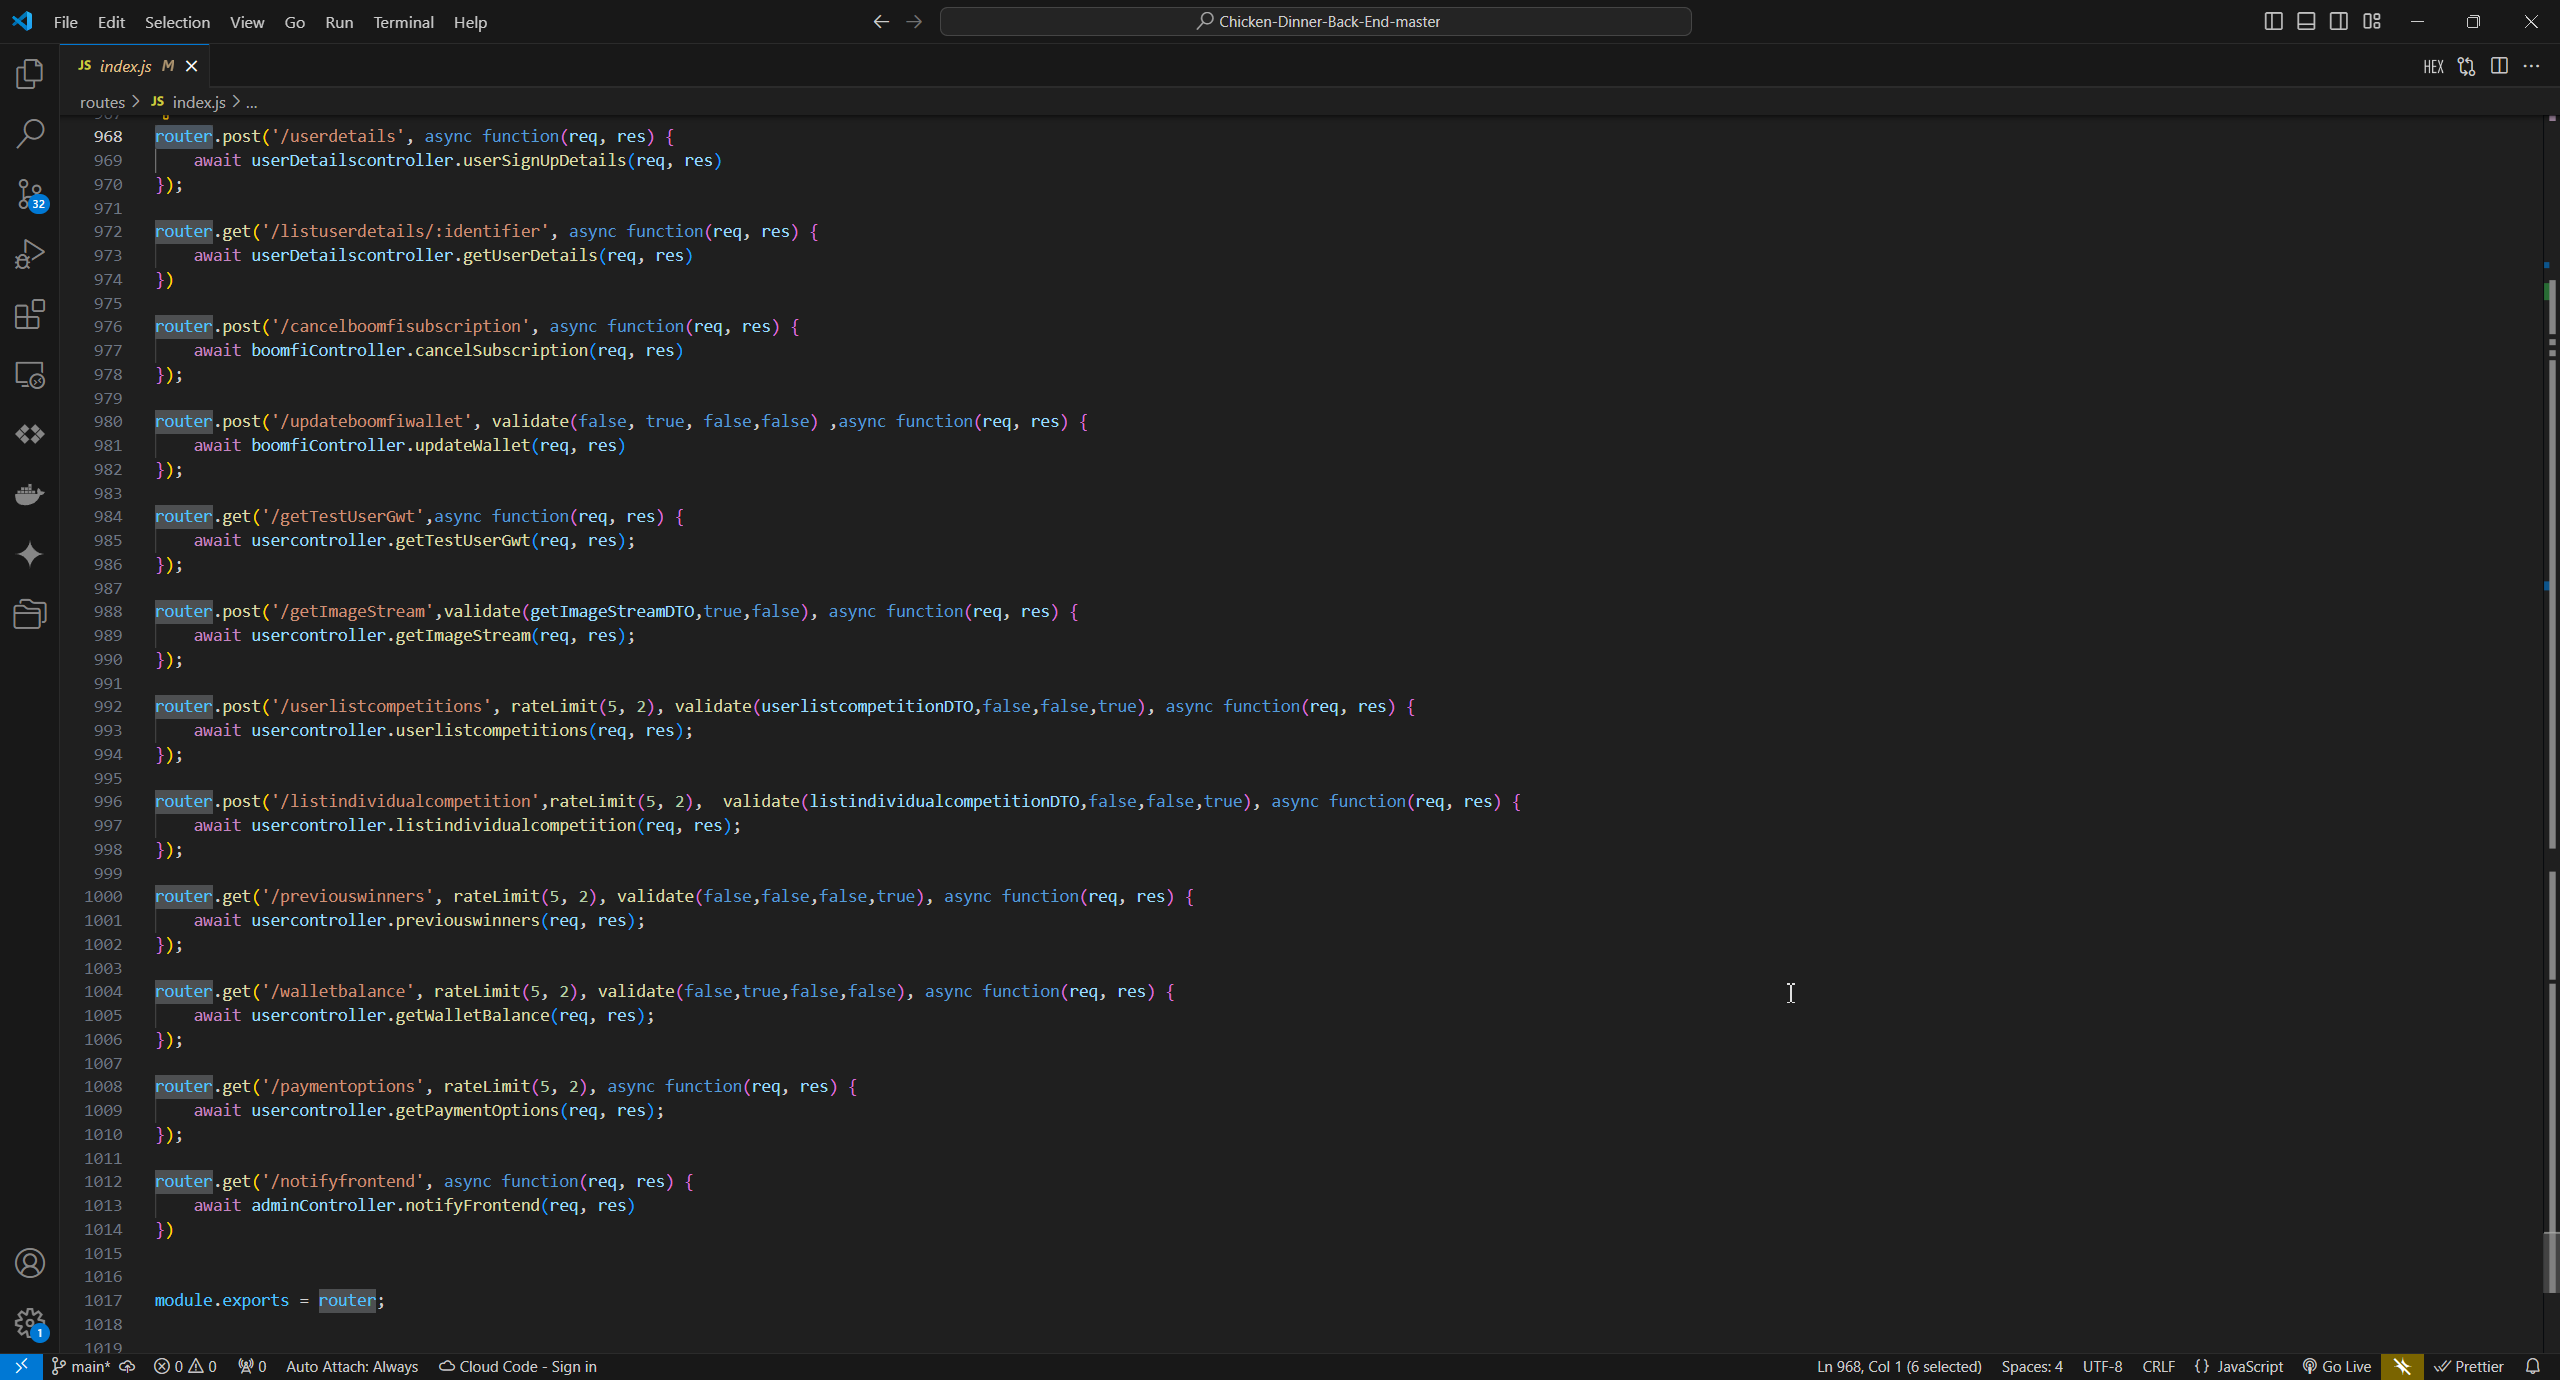Click the Go Live status button

2337,1366
